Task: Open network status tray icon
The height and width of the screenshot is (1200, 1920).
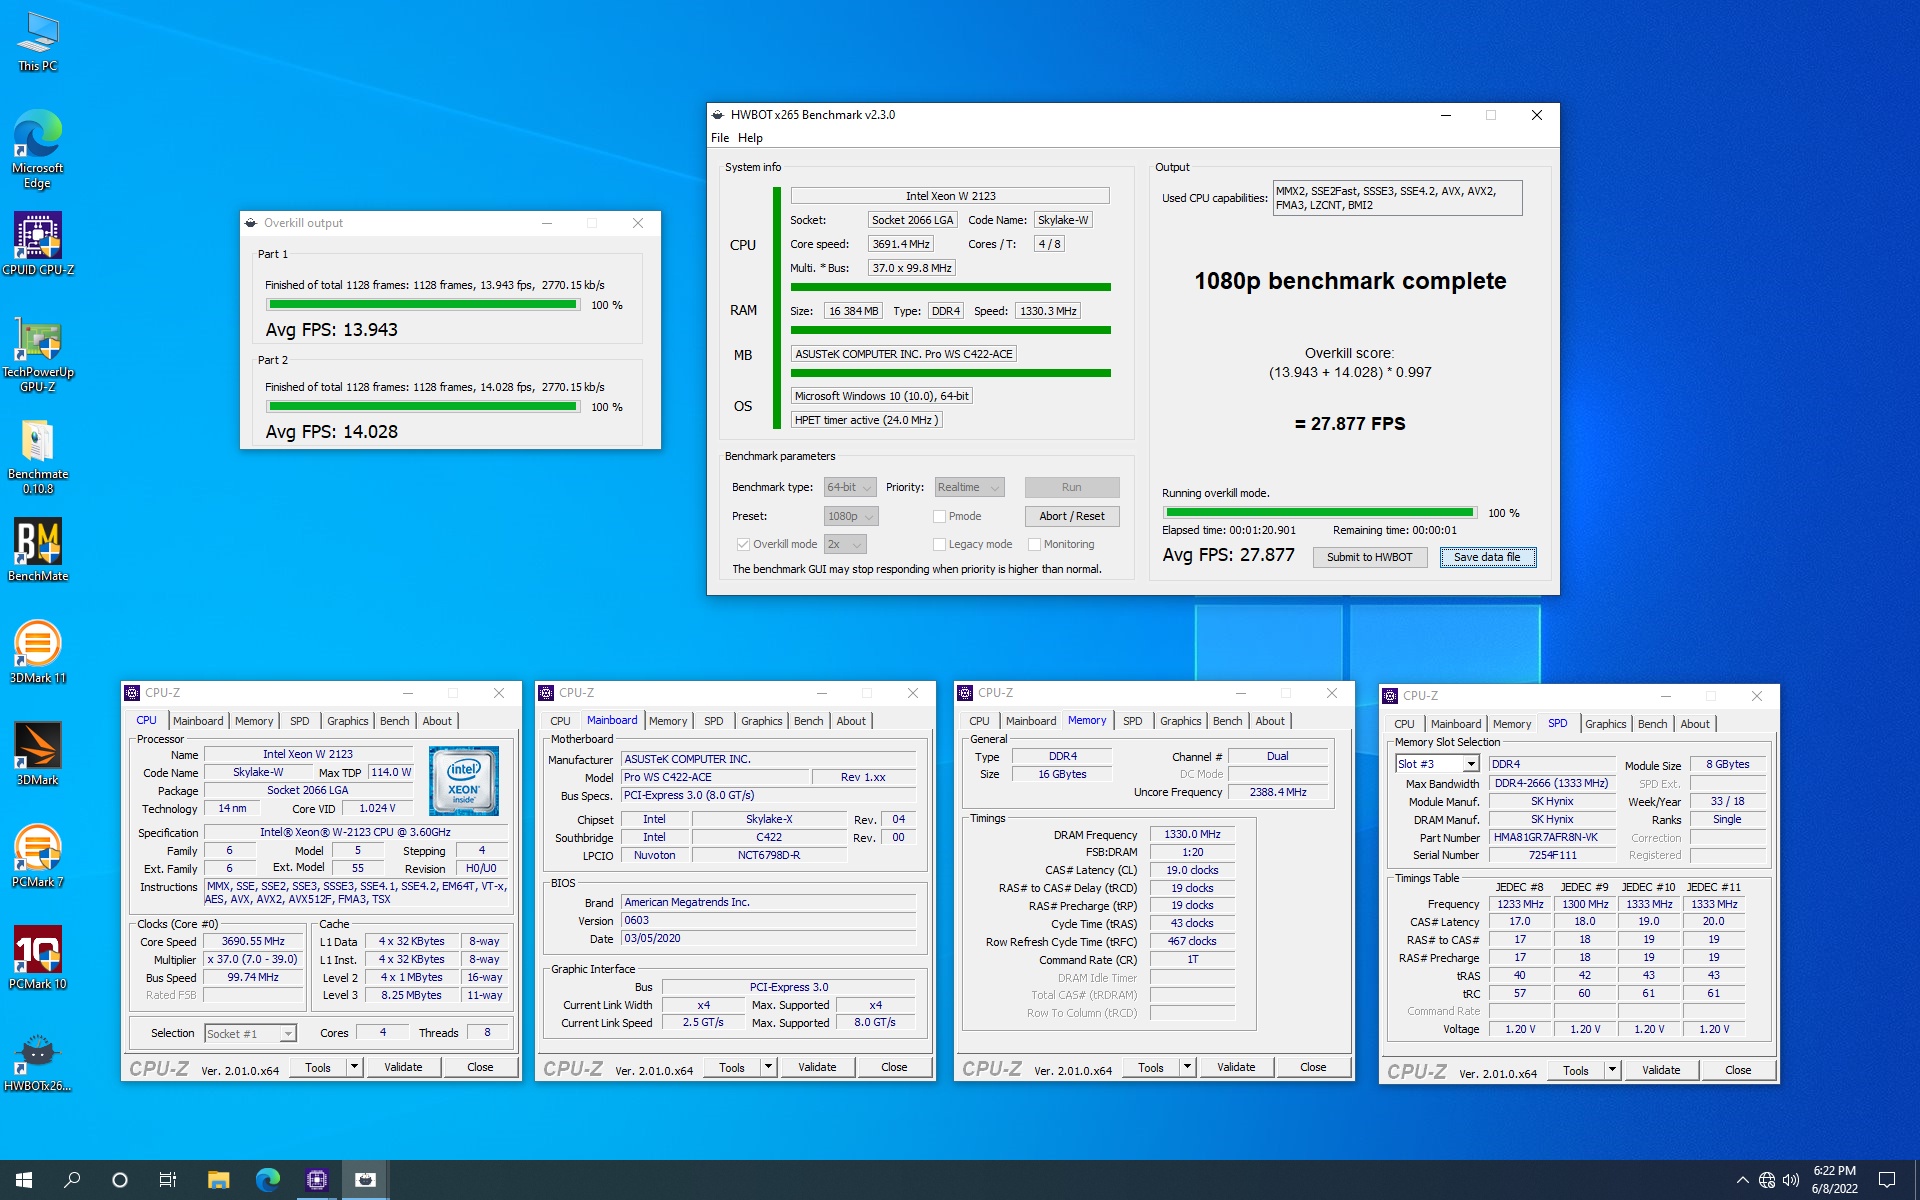Action: click(1767, 1180)
